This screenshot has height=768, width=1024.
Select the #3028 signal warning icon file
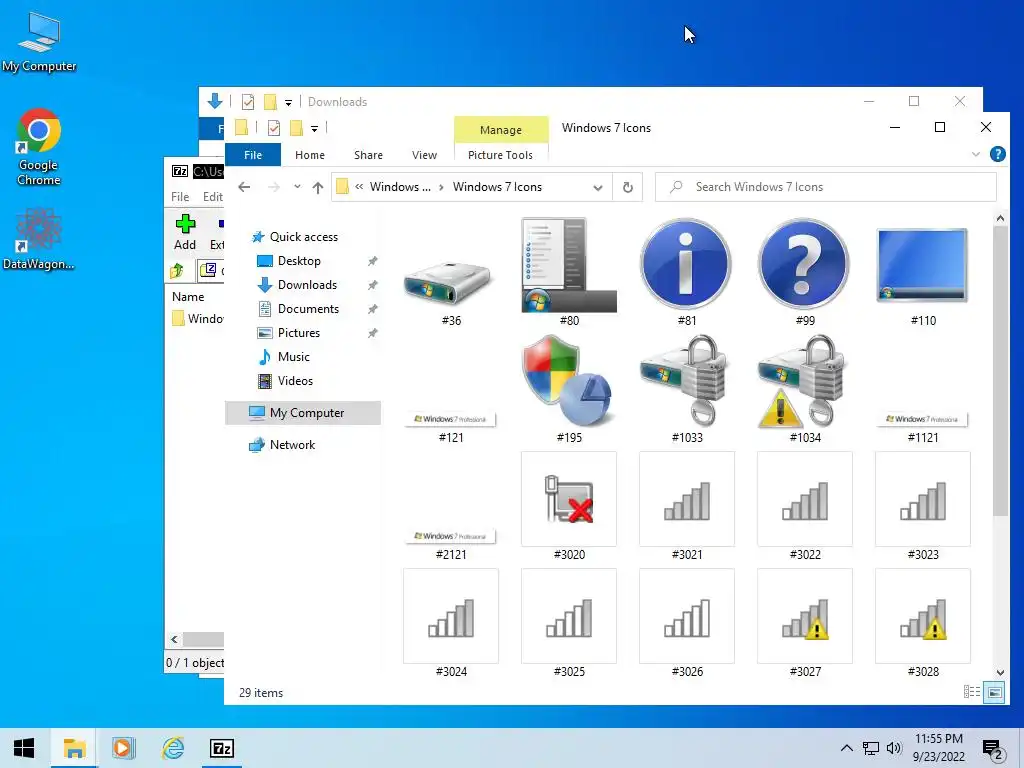click(x=923, y=624)
